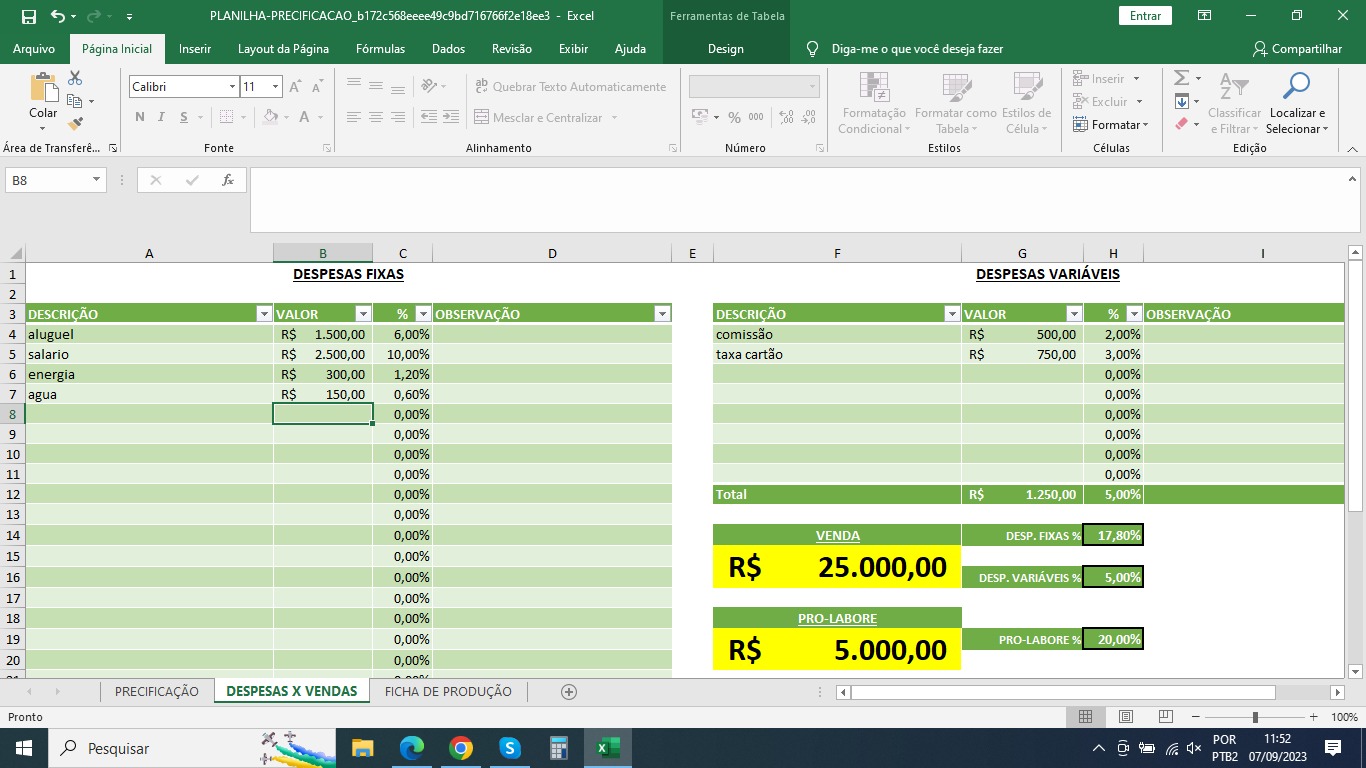Click the zoom slider handle
The height and width of the screenshot is (768, 1366).
tap(1255, 717)
